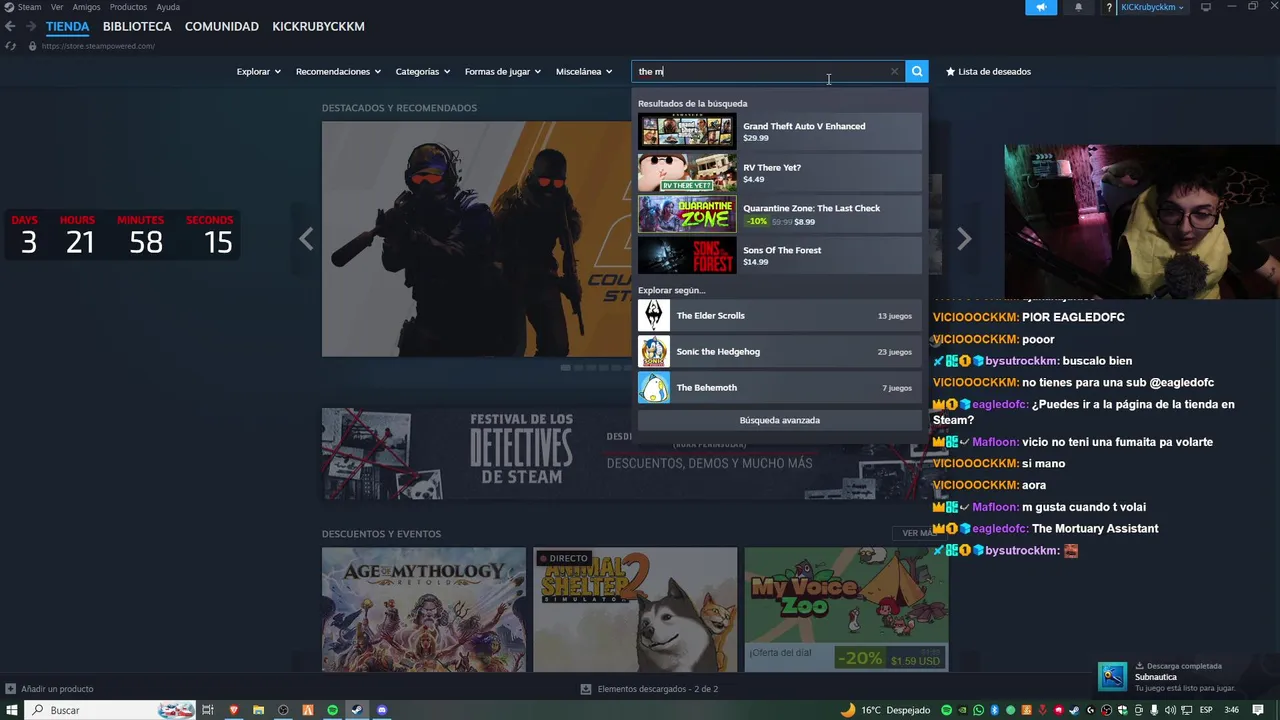Expand Formas de jugar dropdown

[502, 71]
